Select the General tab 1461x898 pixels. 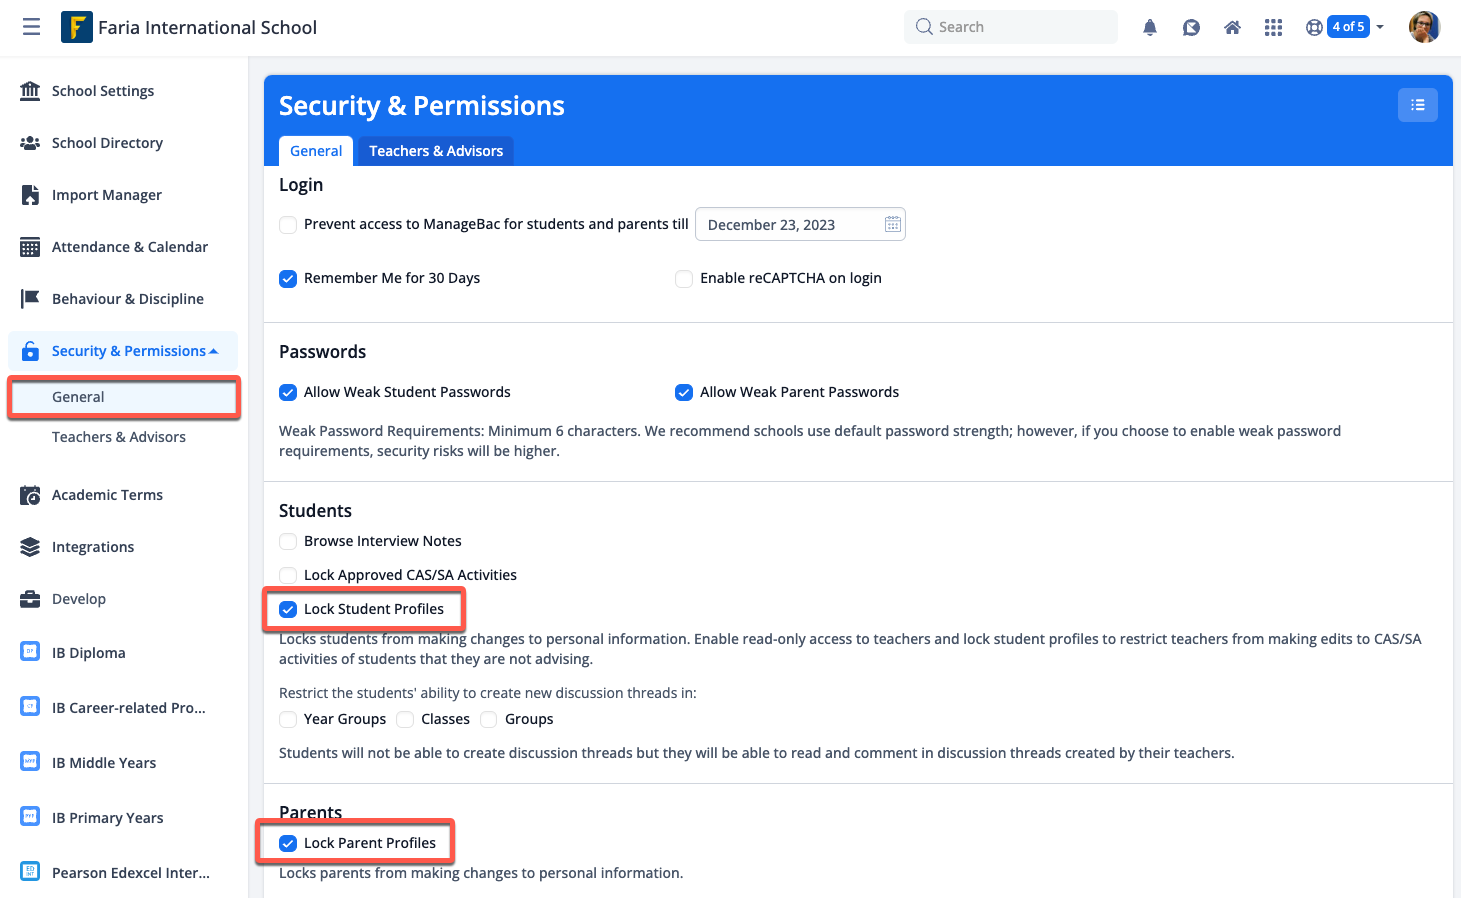point(316,151)
